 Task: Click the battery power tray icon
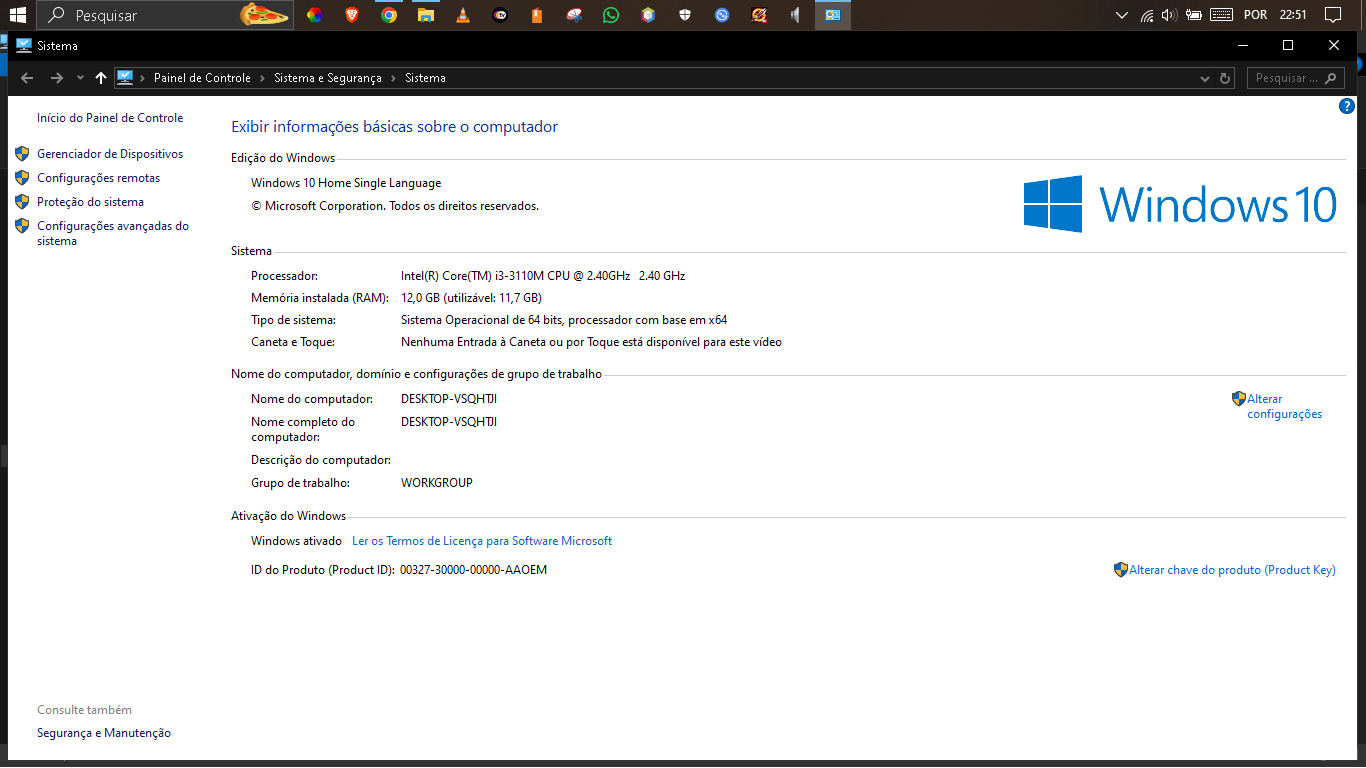pos(1193,15)
